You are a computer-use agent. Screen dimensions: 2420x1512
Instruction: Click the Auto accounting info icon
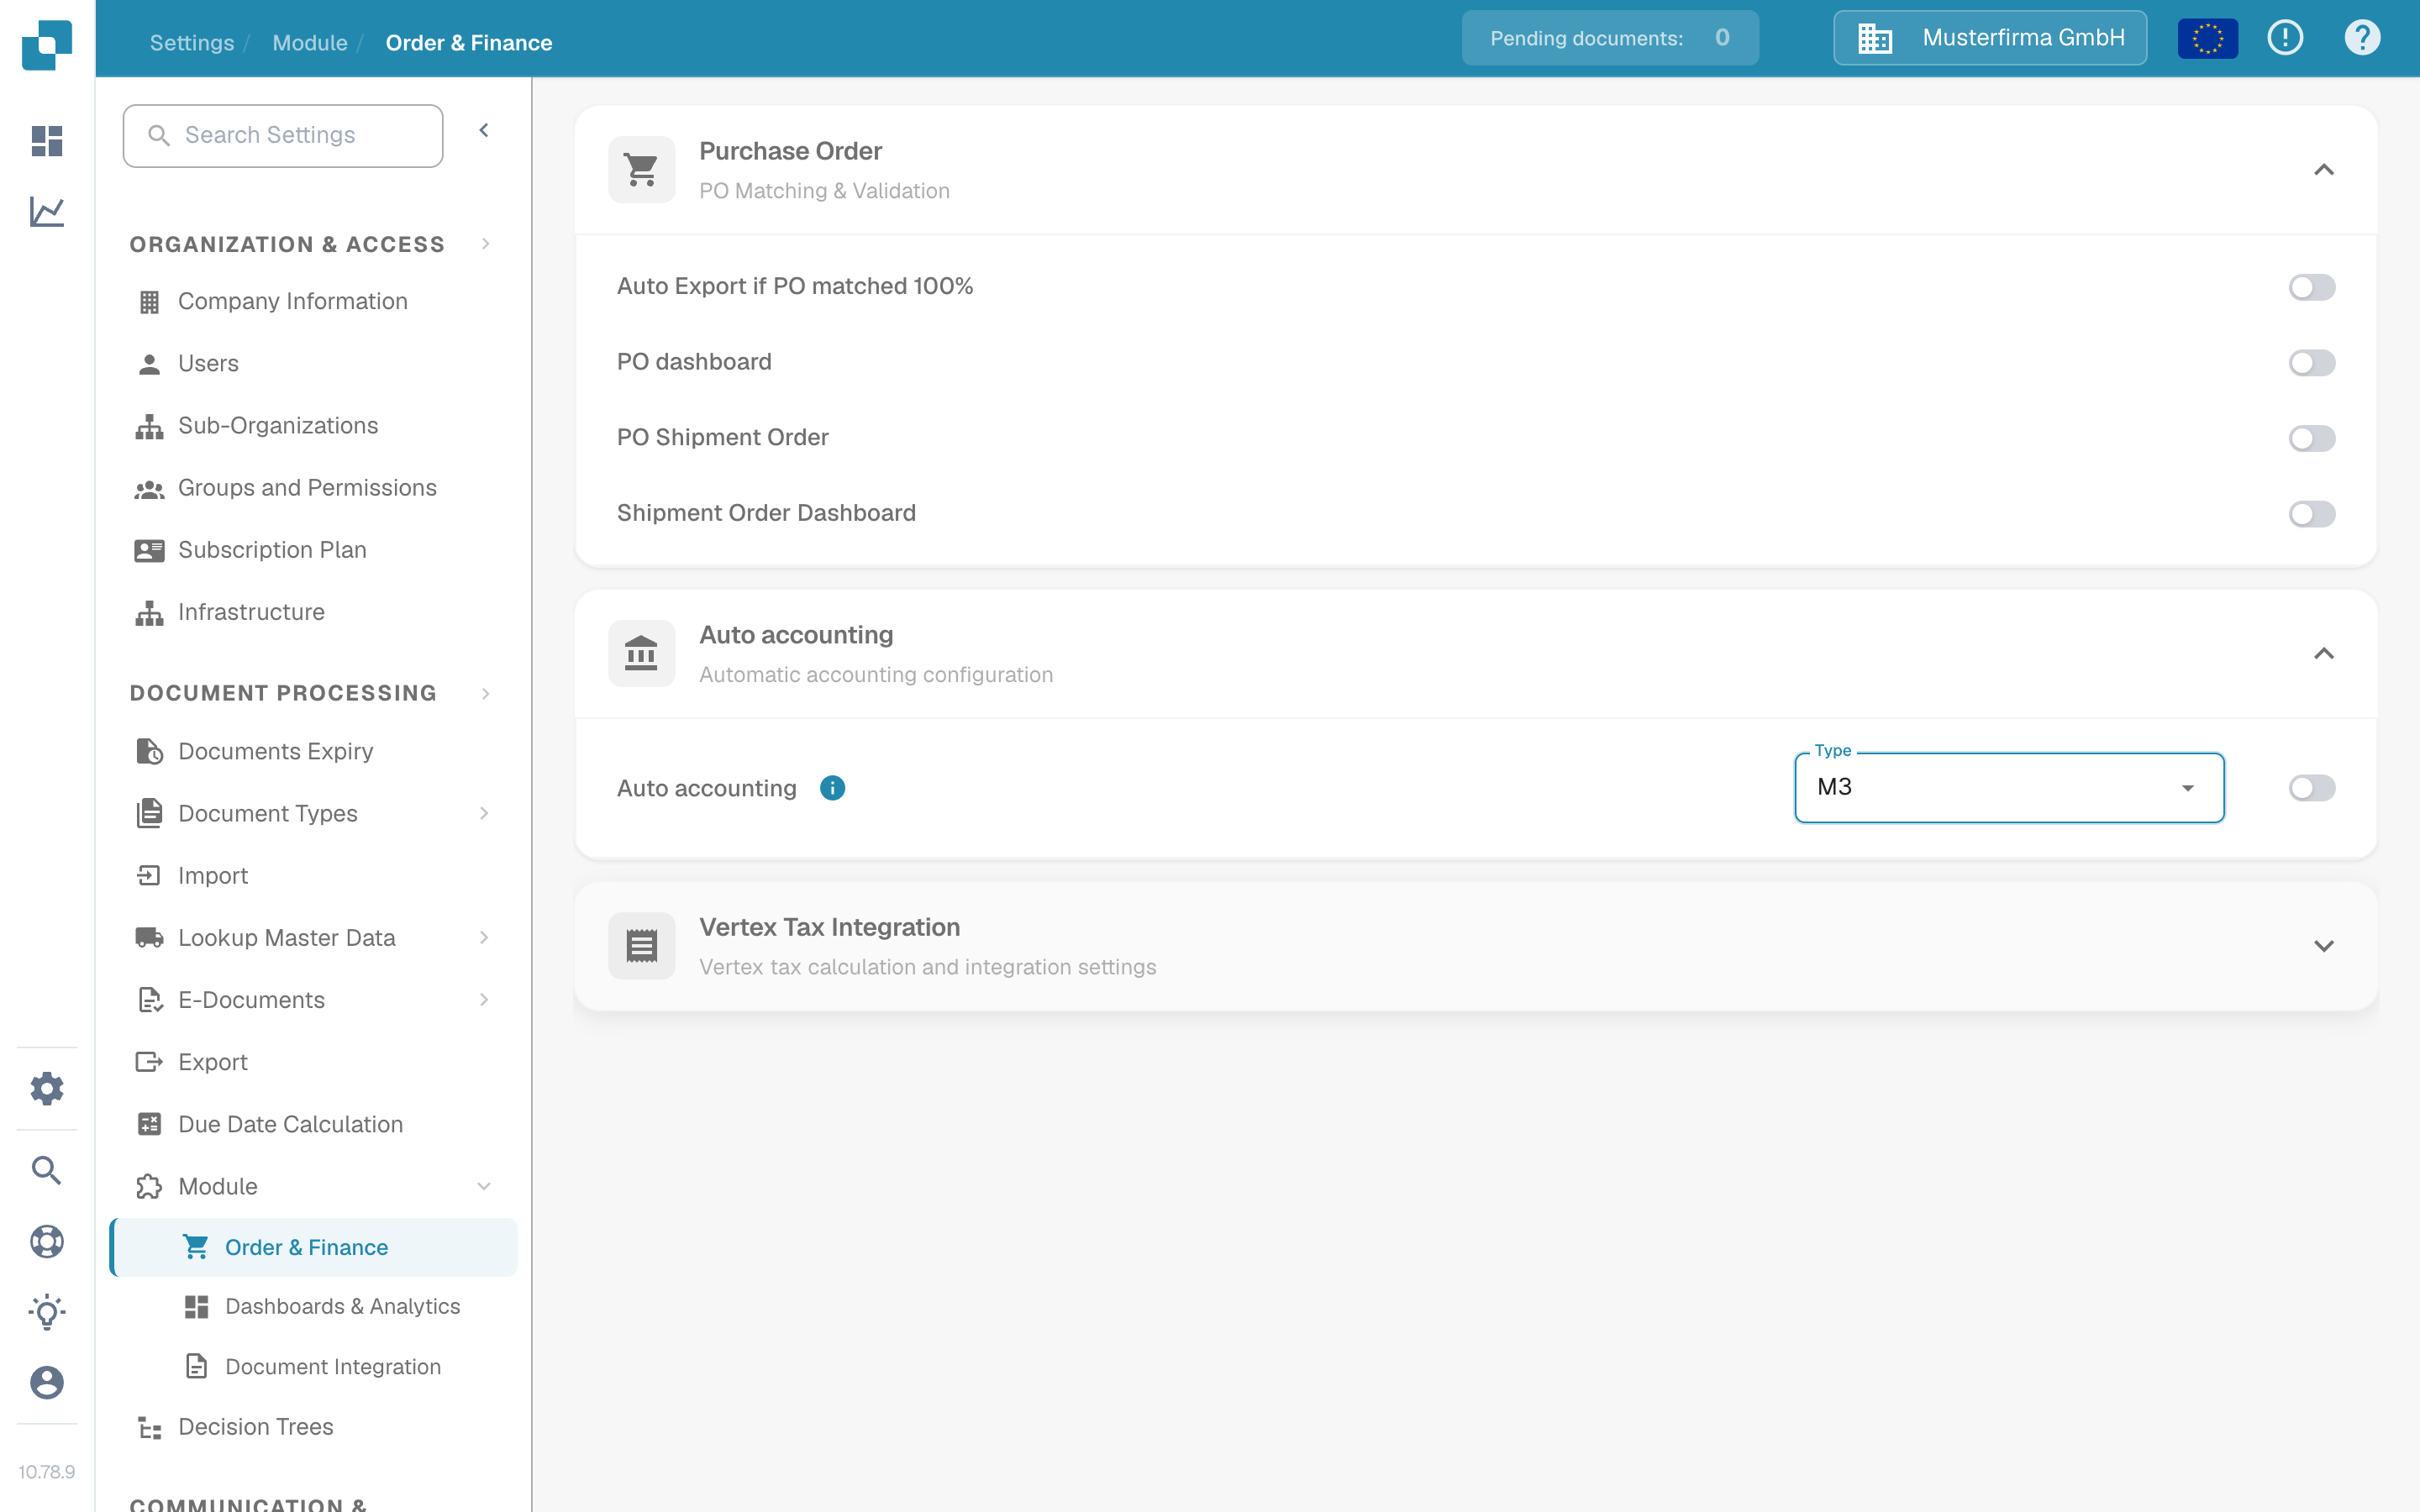[832, 788]
